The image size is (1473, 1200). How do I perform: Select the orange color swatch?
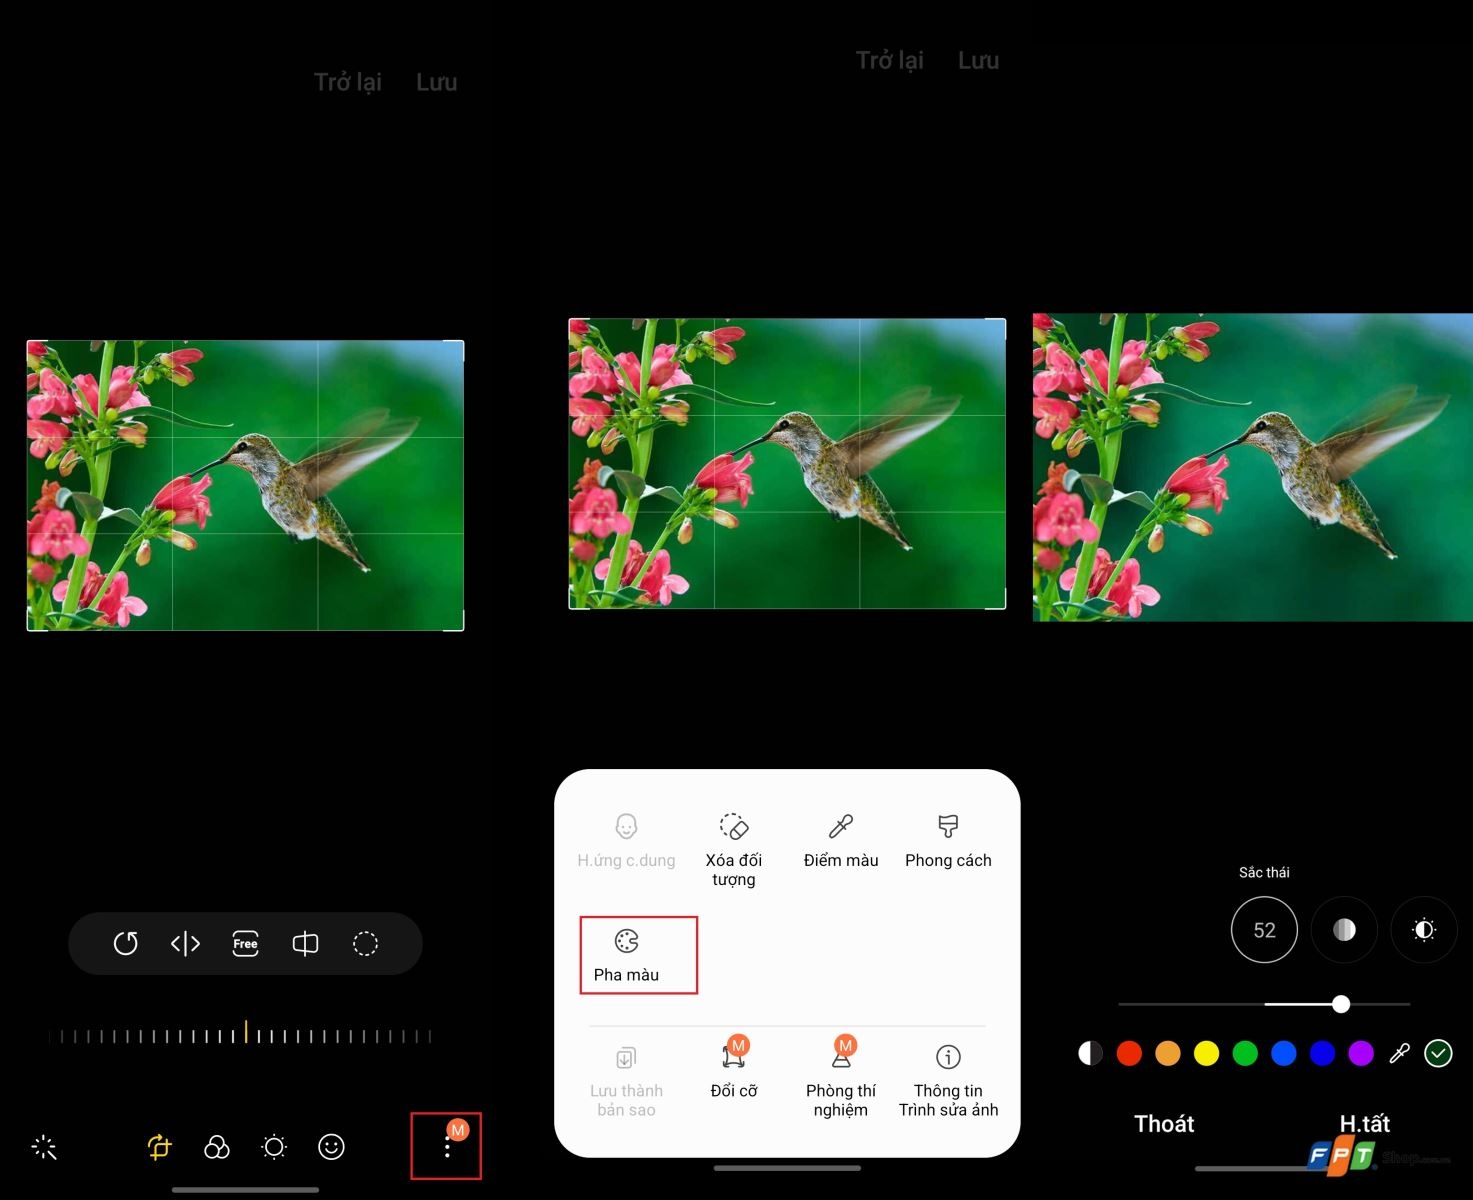[1168, 1053]
